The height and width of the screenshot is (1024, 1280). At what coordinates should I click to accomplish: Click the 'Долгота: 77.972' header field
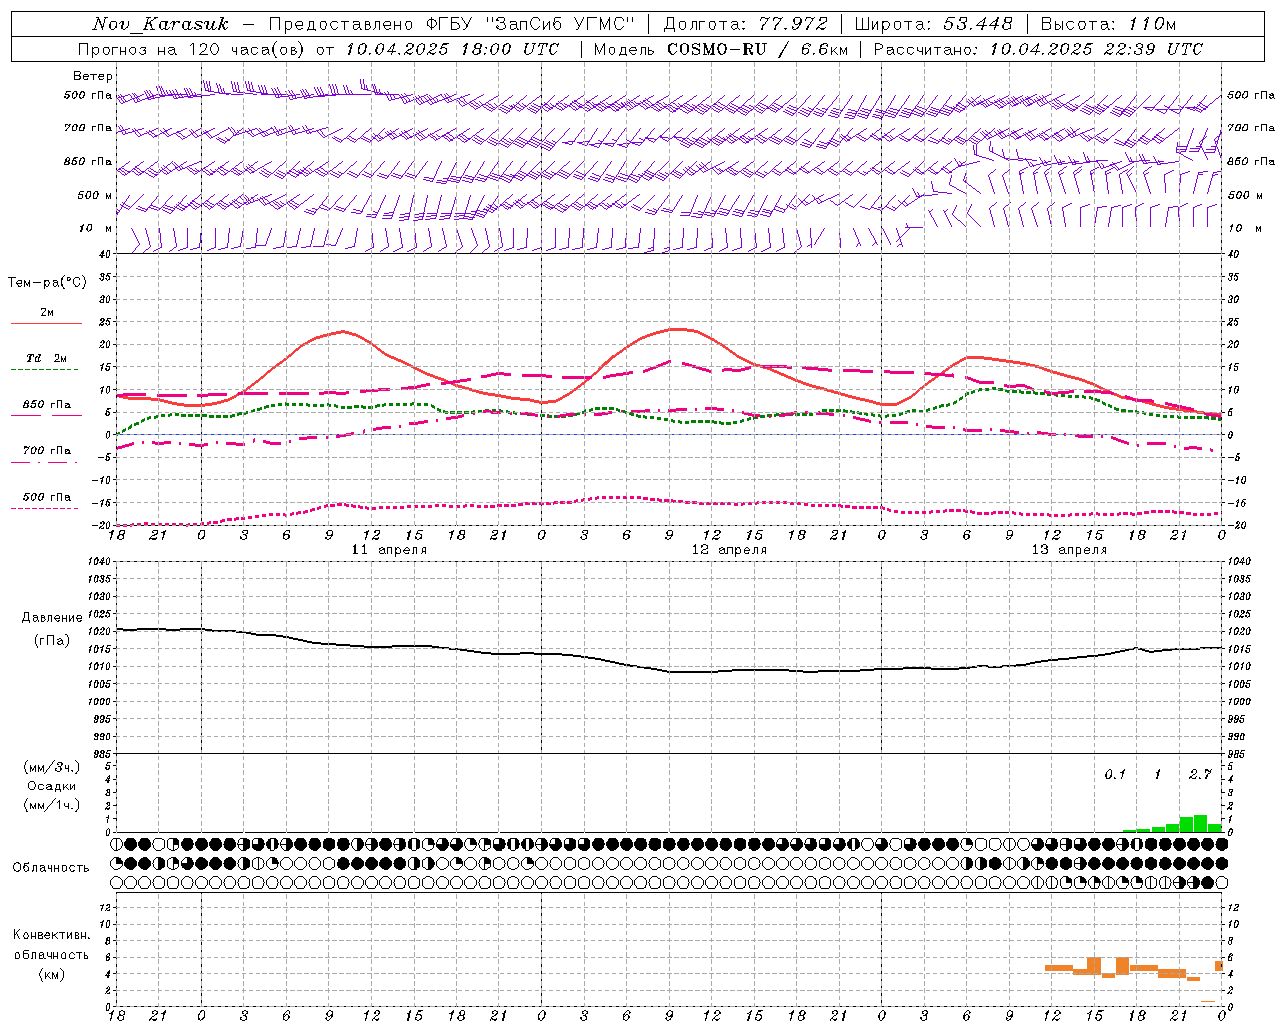tap(746, 24)
